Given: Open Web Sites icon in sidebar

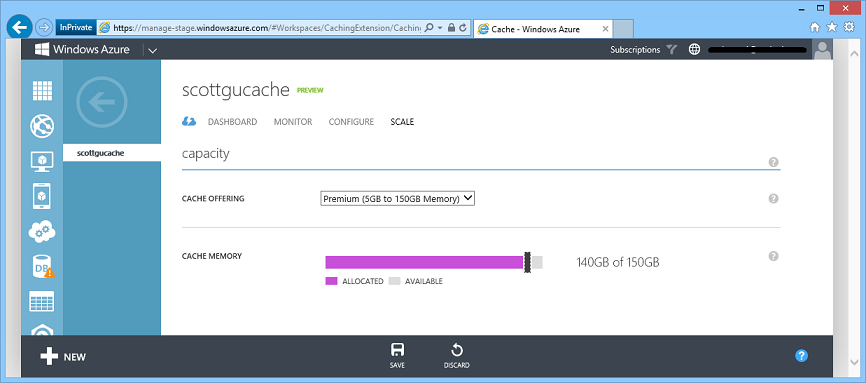Looking at the screenshot, I should click(42, 125).
